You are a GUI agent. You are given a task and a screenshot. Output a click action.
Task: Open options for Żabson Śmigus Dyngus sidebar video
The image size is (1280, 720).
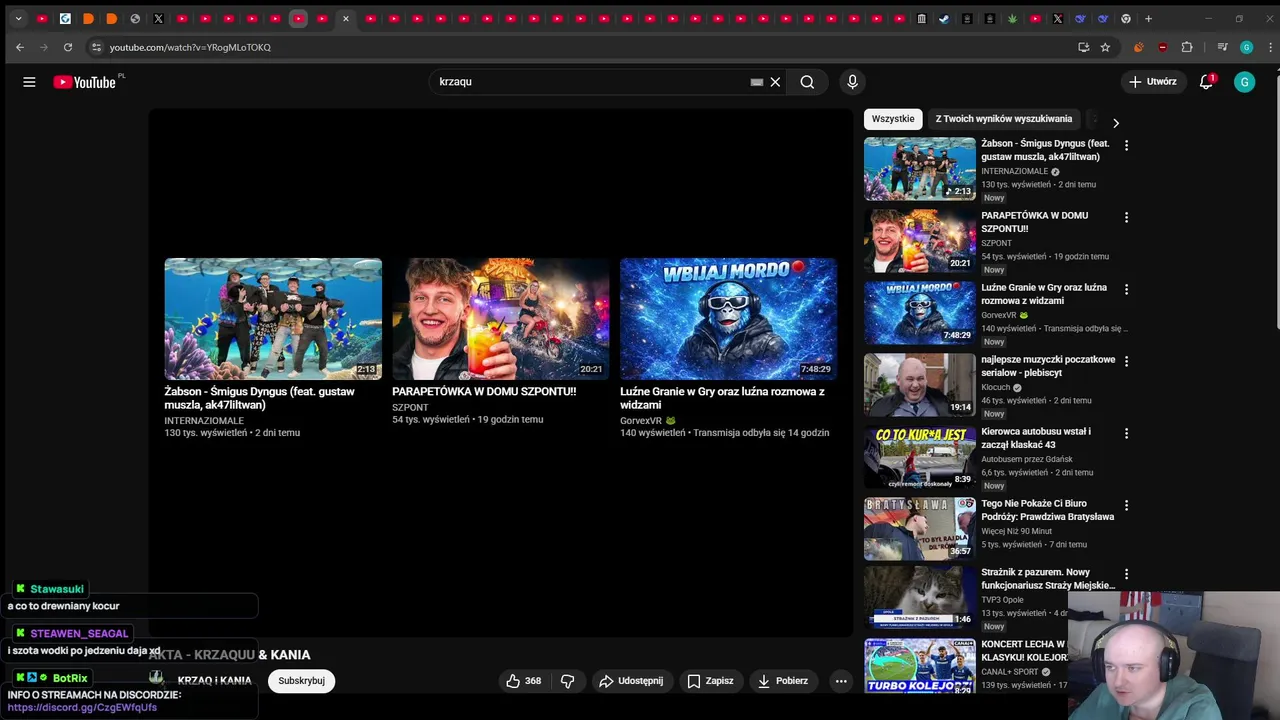tap(1126, 145)
